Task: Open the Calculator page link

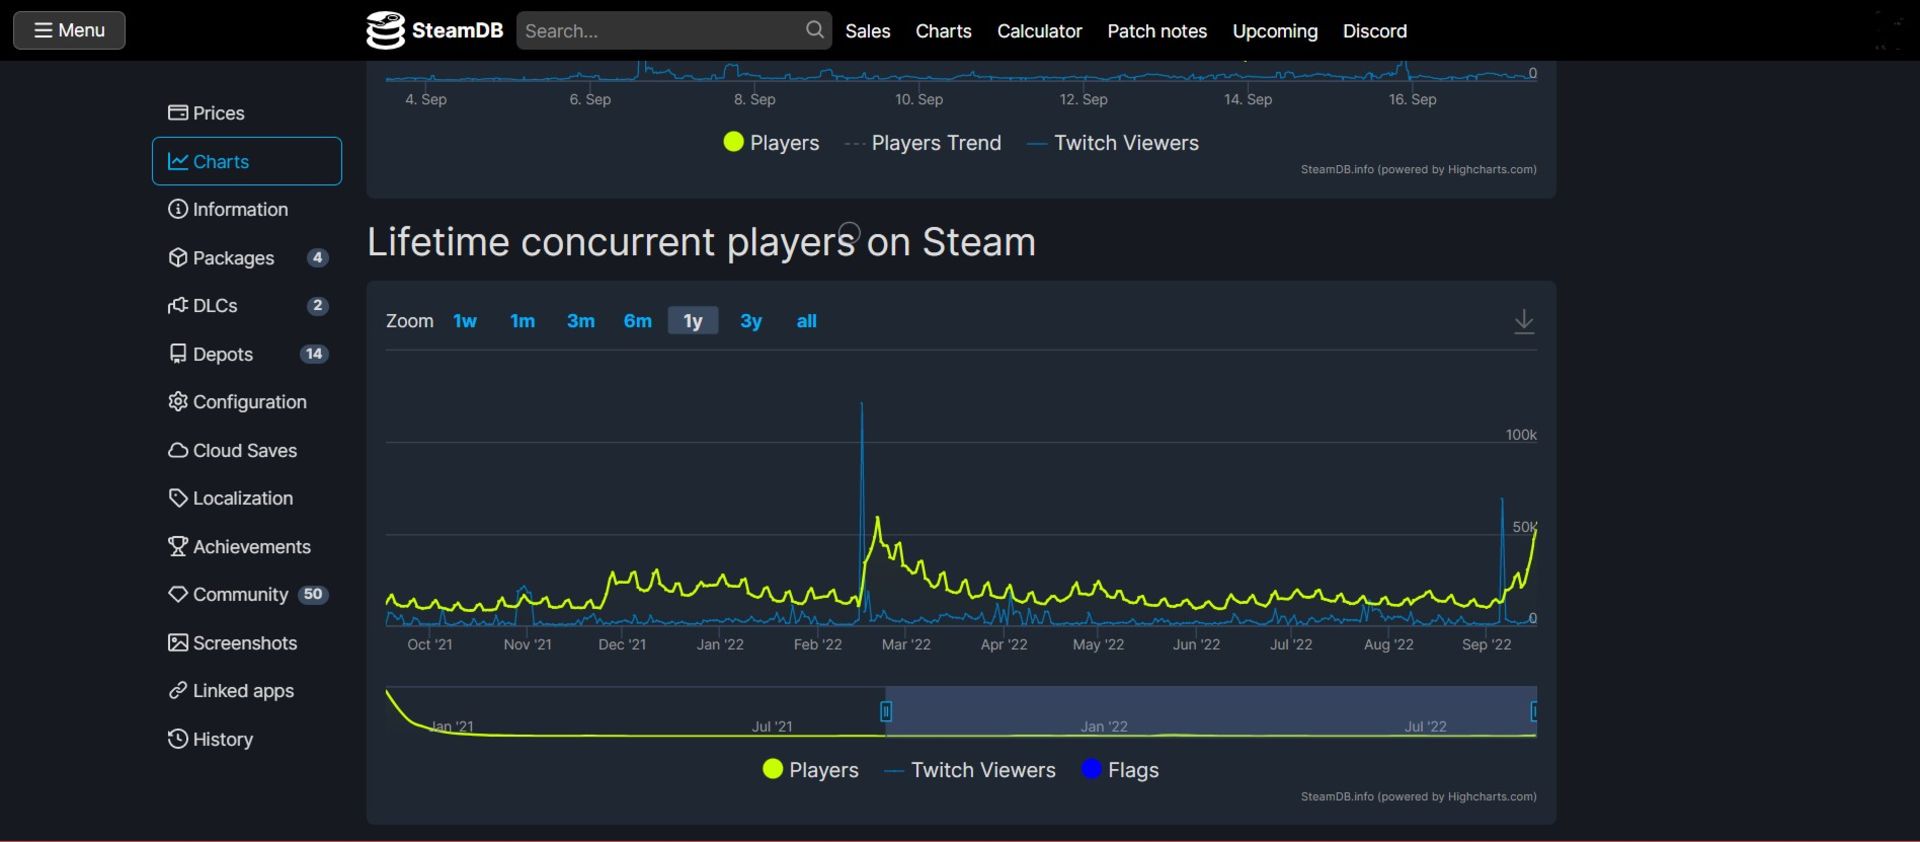Action: click(x=1039, y=31)
